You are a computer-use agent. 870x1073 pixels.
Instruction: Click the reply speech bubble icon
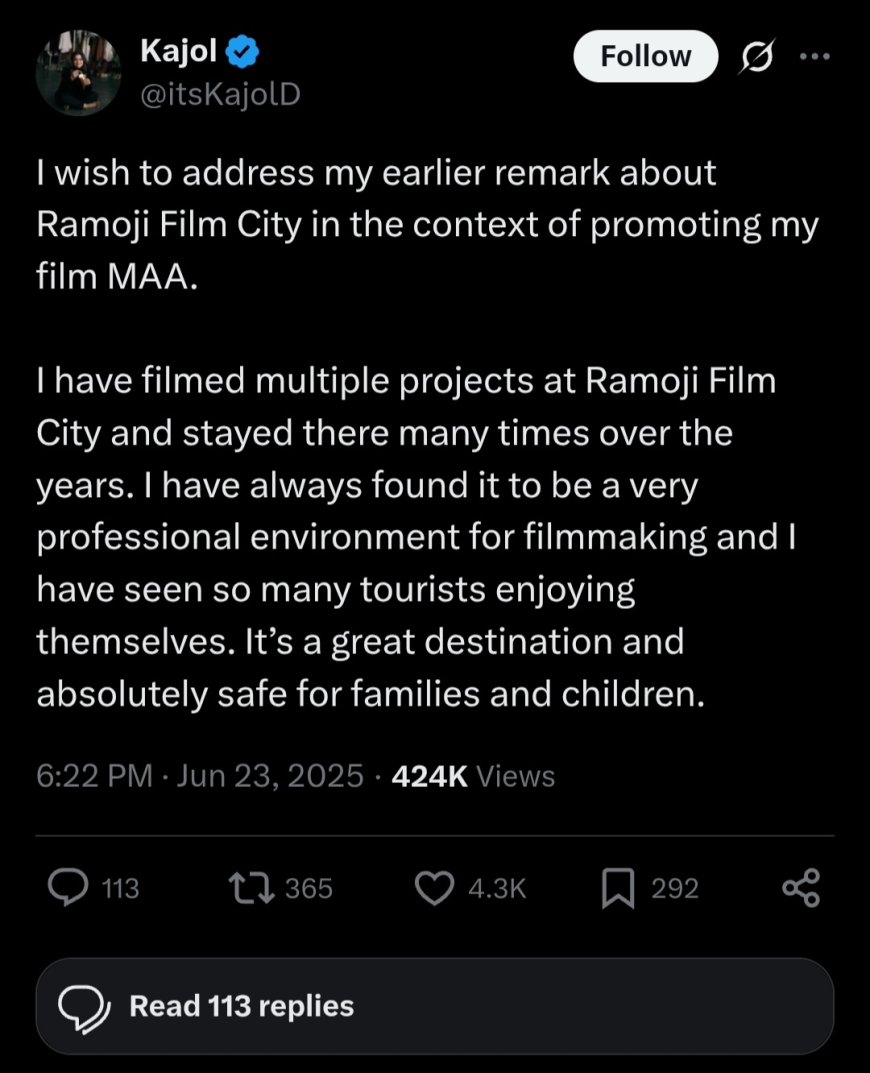[68, 888]
